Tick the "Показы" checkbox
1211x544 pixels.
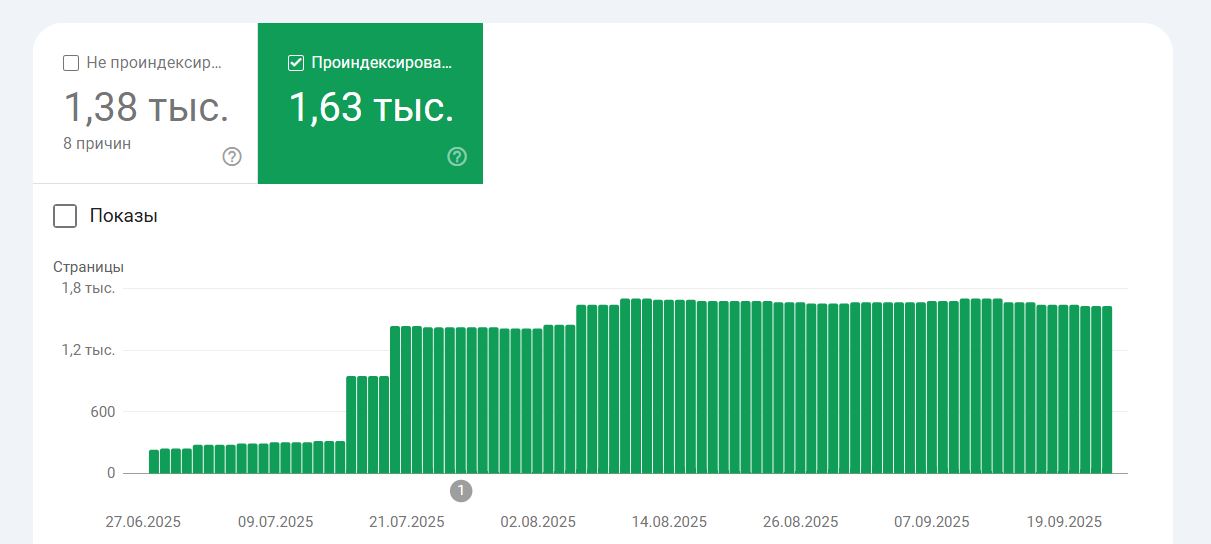click(65, 216)
